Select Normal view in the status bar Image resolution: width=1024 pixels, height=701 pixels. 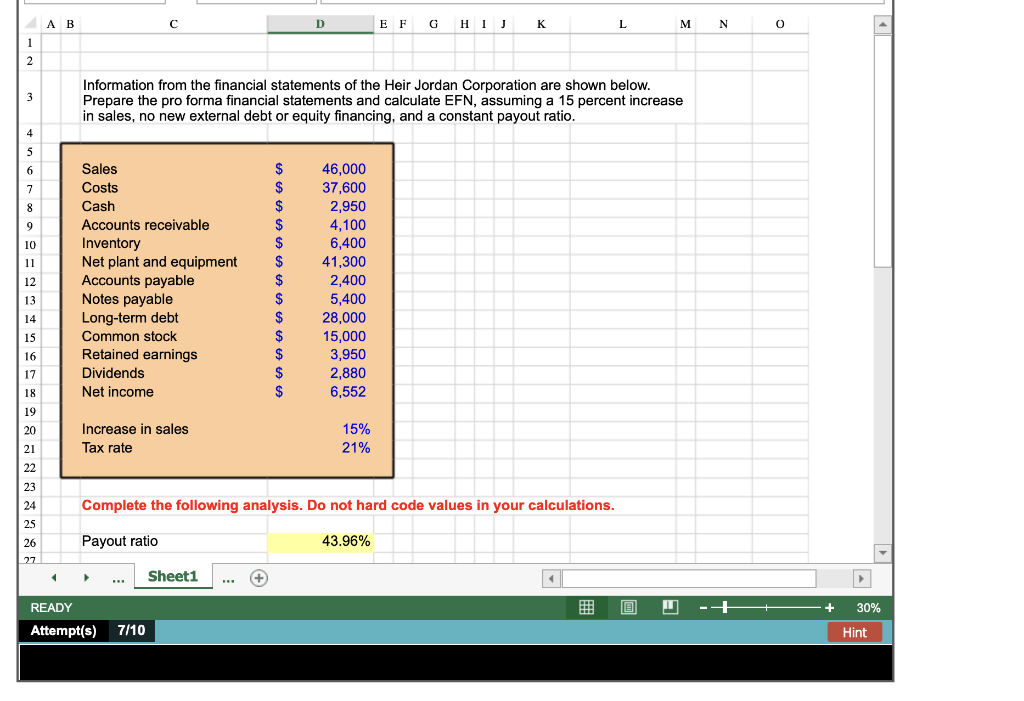[x=586, y=607]
